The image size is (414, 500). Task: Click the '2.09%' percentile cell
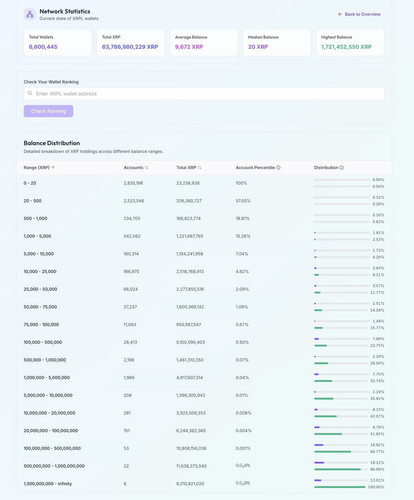click(x=242, y=289)
